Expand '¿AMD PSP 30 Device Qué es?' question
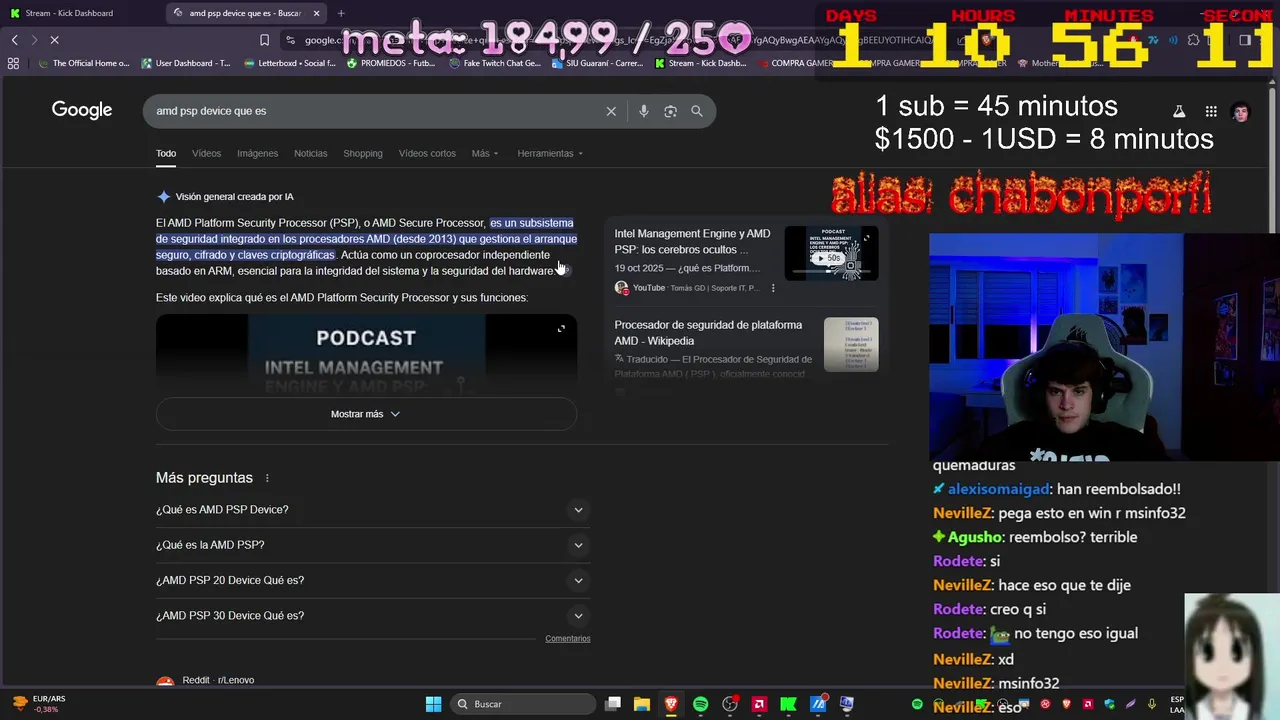Viewport: 1280px width, 720px height. point(373,616)
